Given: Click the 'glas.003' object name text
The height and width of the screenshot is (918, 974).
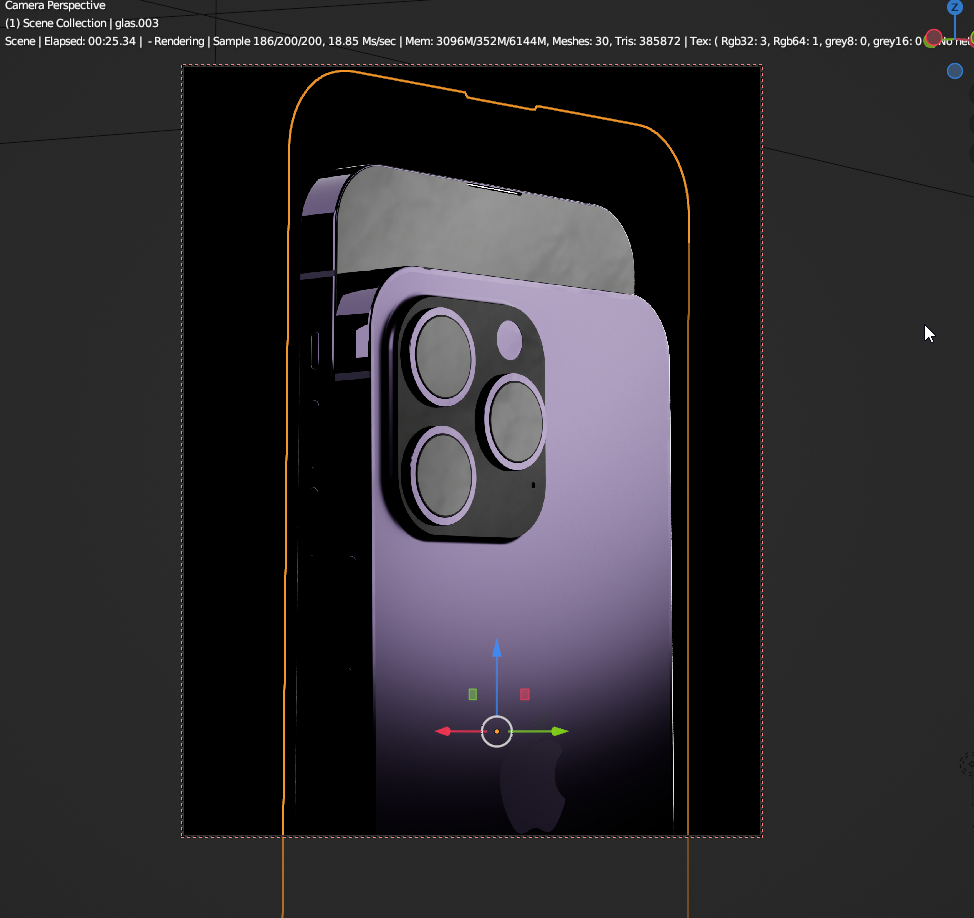Looking at the screenshot, I should click(x=137, y=23).
